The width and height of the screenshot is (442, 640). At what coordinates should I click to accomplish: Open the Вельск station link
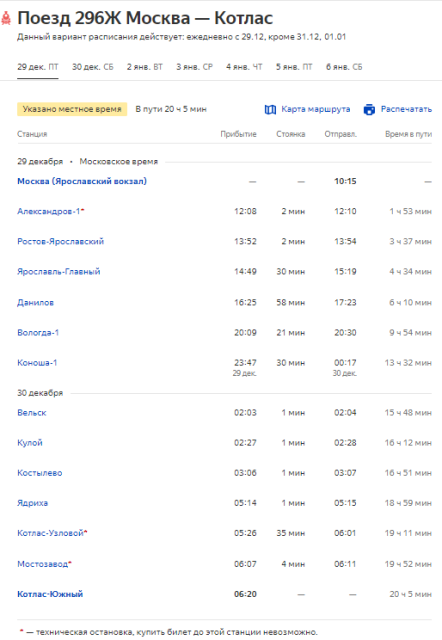click(x=31, y=413)
